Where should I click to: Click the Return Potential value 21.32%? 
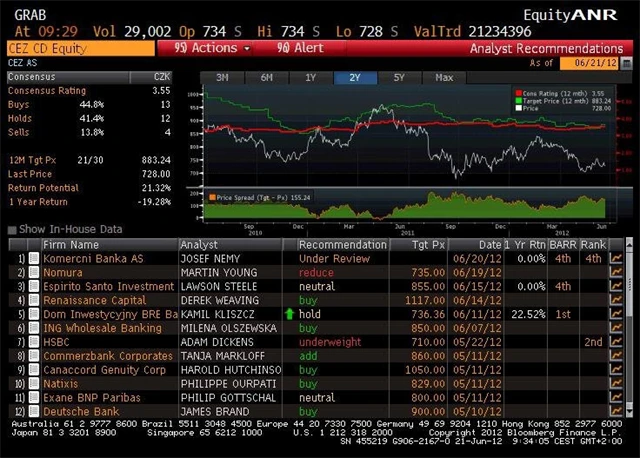[x=156, y=188]
